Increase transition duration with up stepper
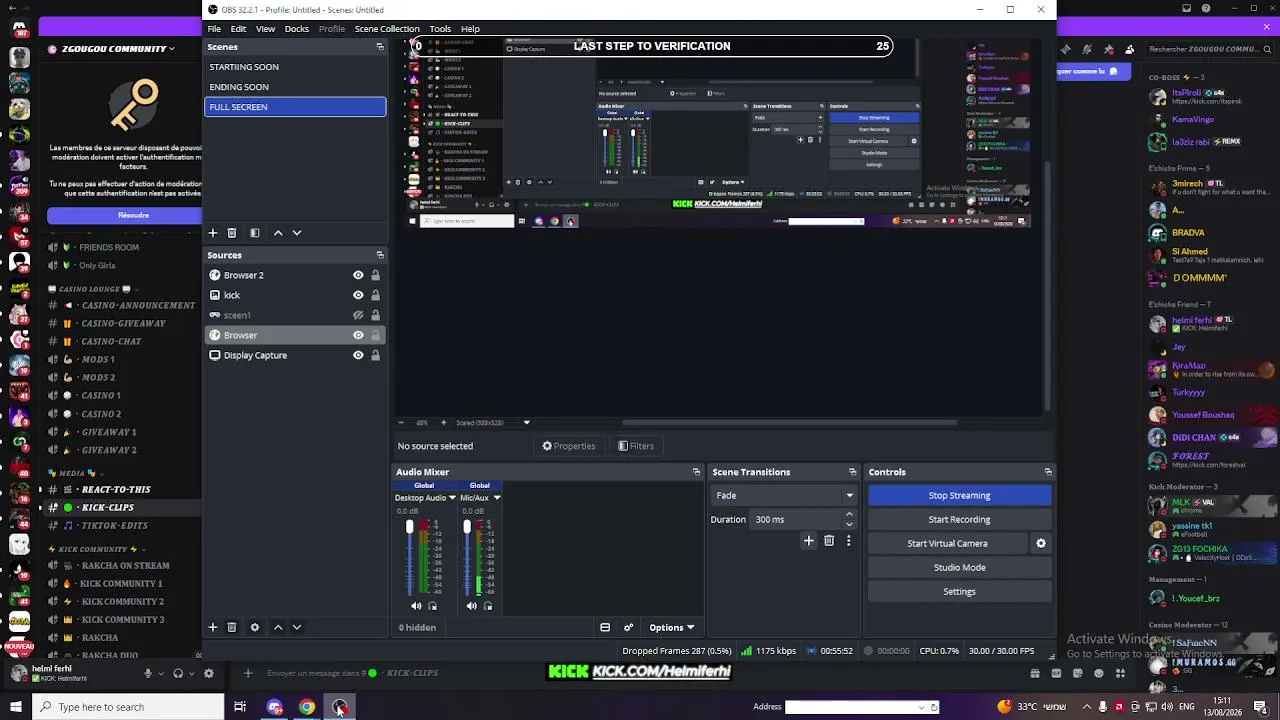 tap(849, 515)
